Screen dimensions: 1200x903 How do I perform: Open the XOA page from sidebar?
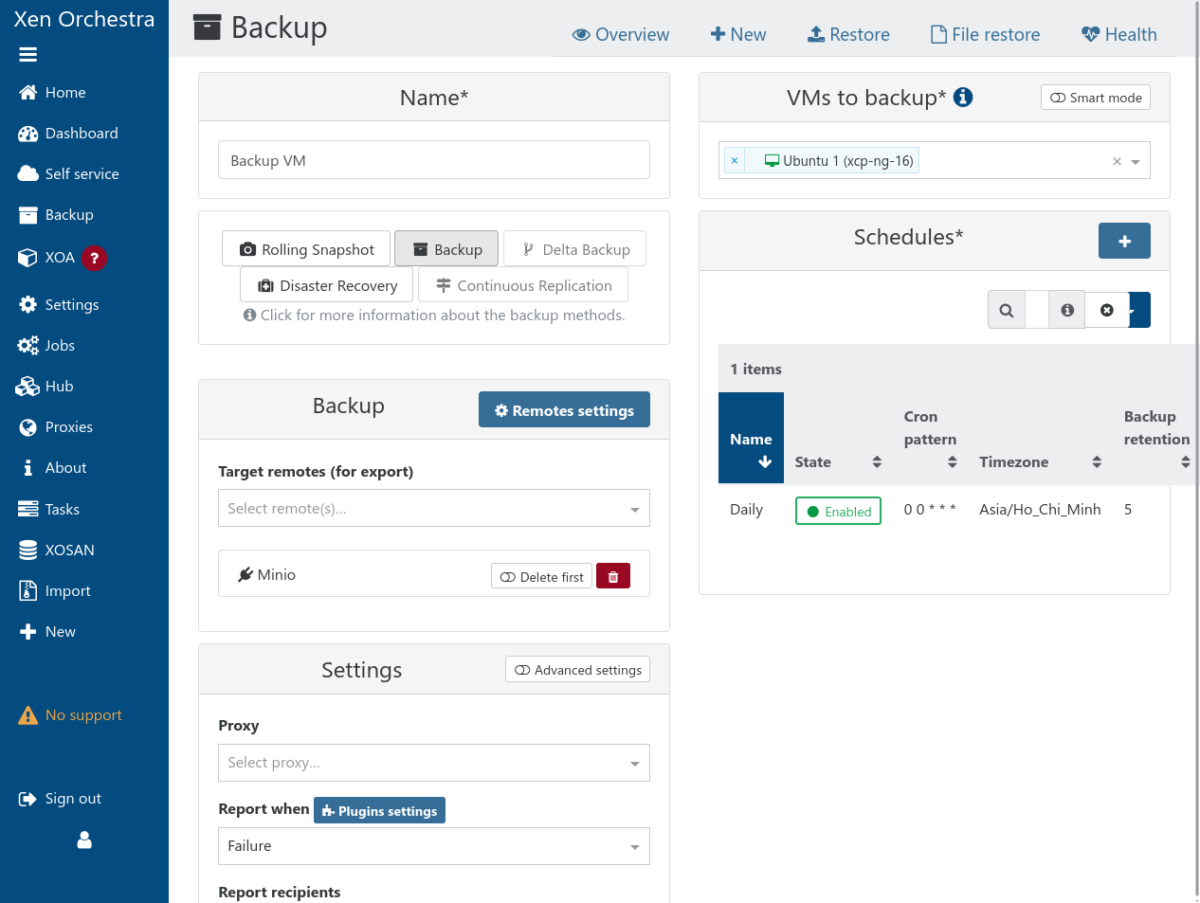(x=60, y=257)
